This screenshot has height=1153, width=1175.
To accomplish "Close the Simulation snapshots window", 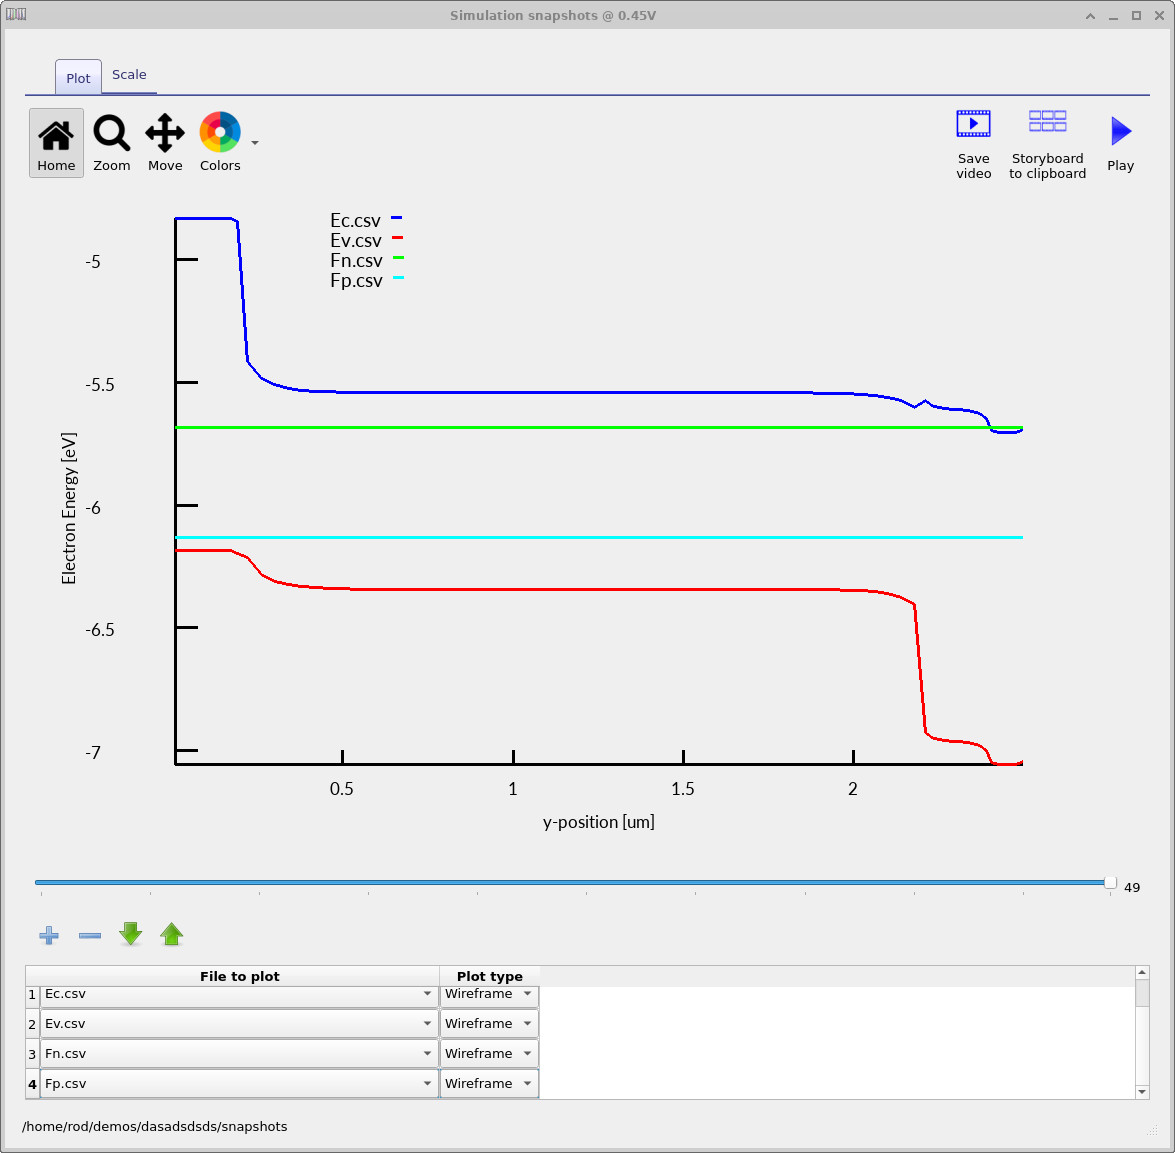I will coord(1159,16).
